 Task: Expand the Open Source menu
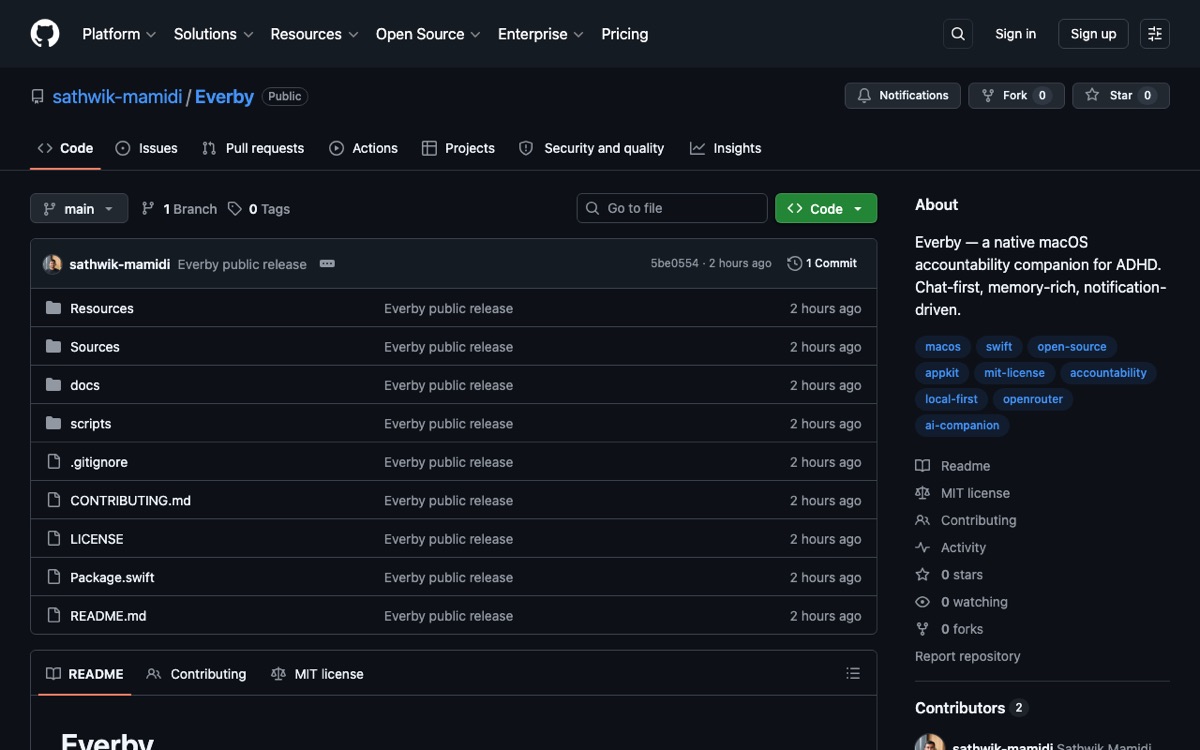[x=428, y=34]
